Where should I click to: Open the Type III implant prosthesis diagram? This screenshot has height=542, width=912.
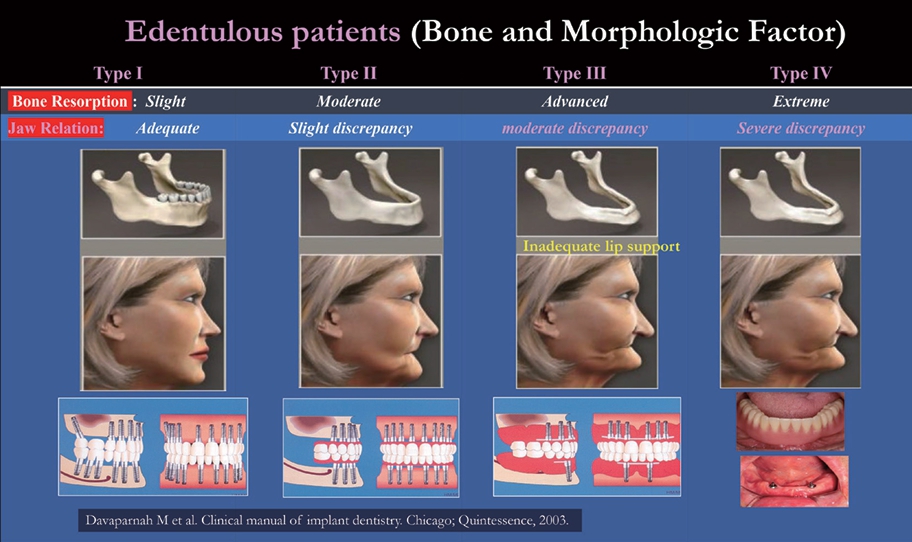click(587, 446)
